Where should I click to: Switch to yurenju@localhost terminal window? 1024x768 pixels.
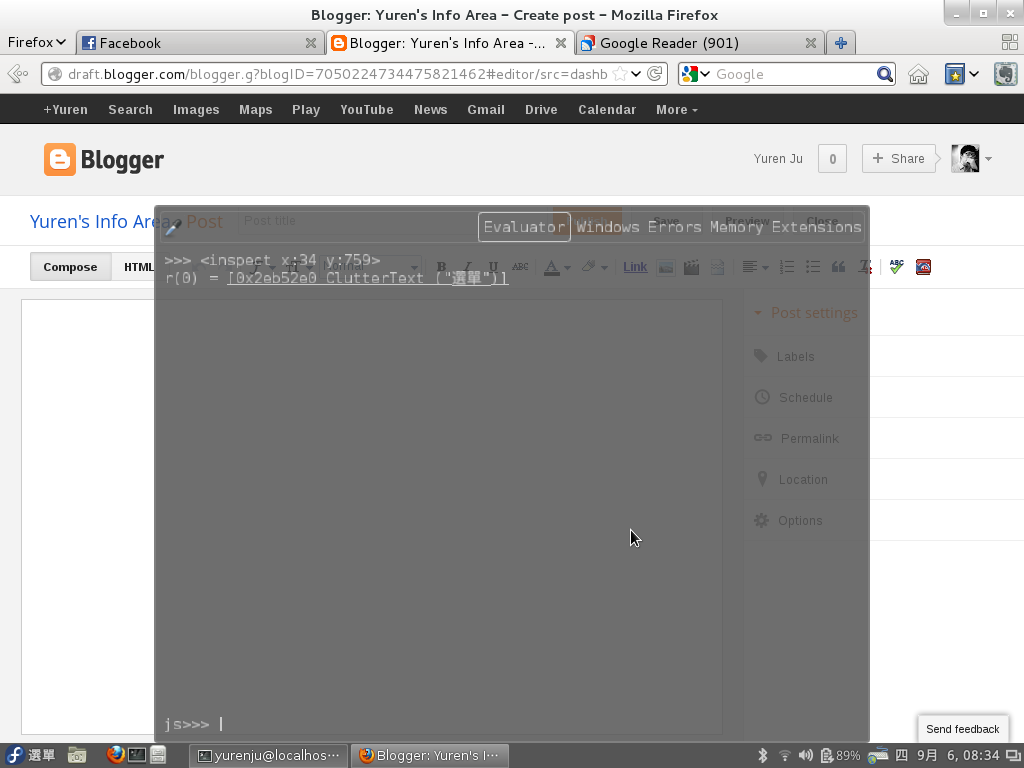[x=268, y=756]
